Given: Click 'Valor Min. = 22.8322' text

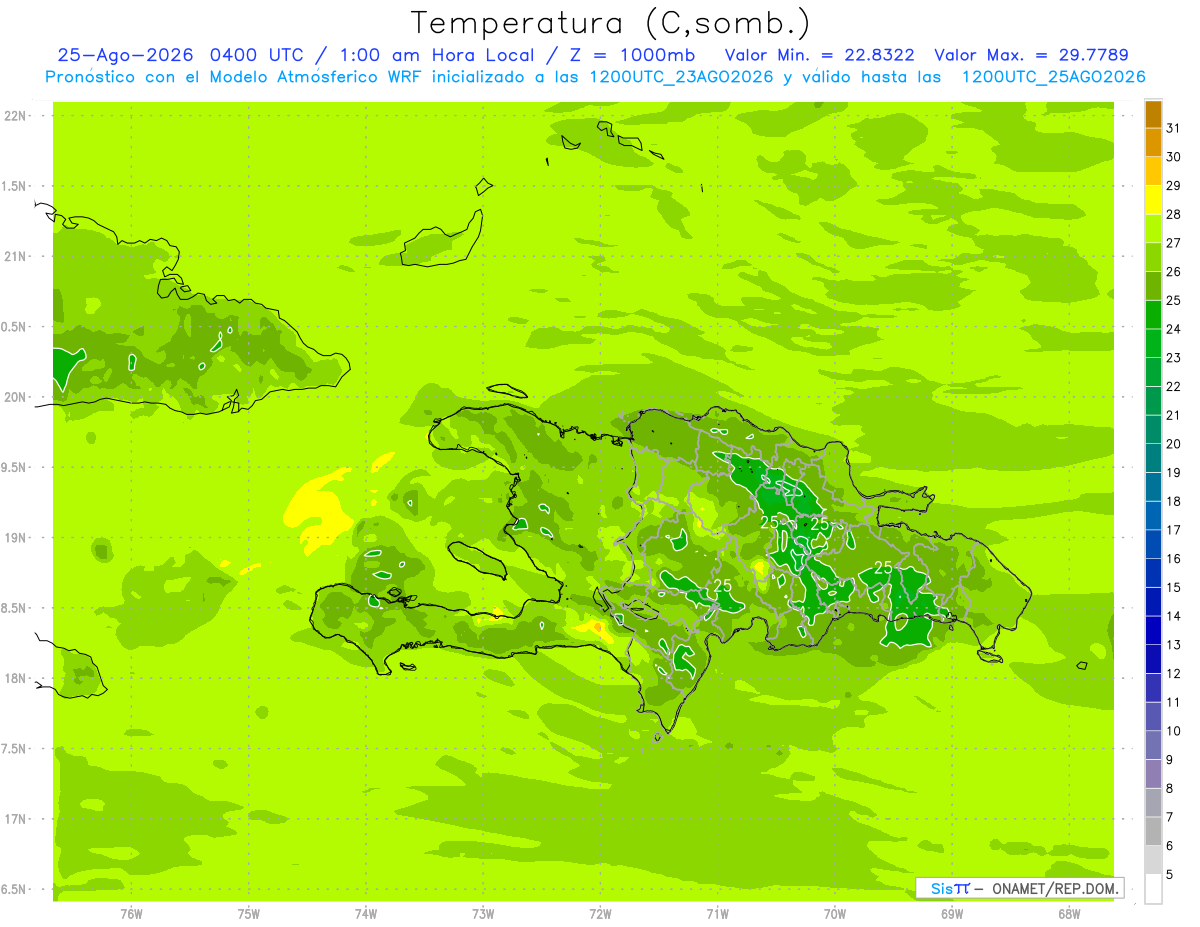Looking at the screenshot, I should [x=819, y=55].
